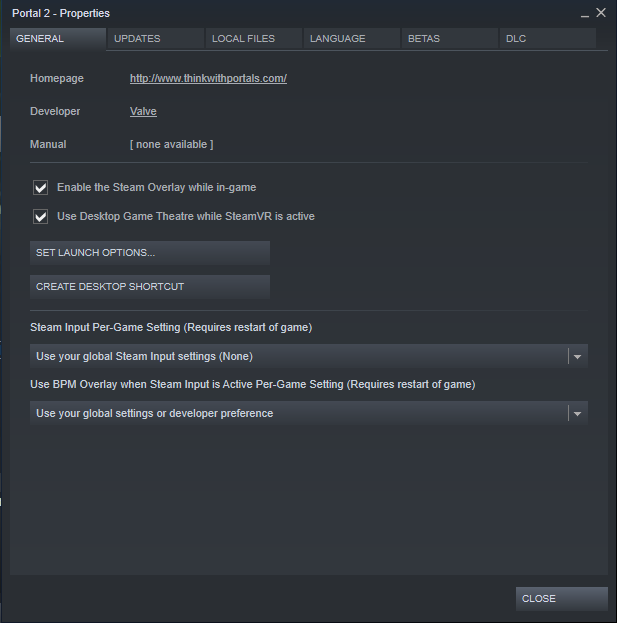Image resolution: width=617 pixels, height=623 pixels.
Task: Follow the Valve developer link
Action: coord(143,111)
